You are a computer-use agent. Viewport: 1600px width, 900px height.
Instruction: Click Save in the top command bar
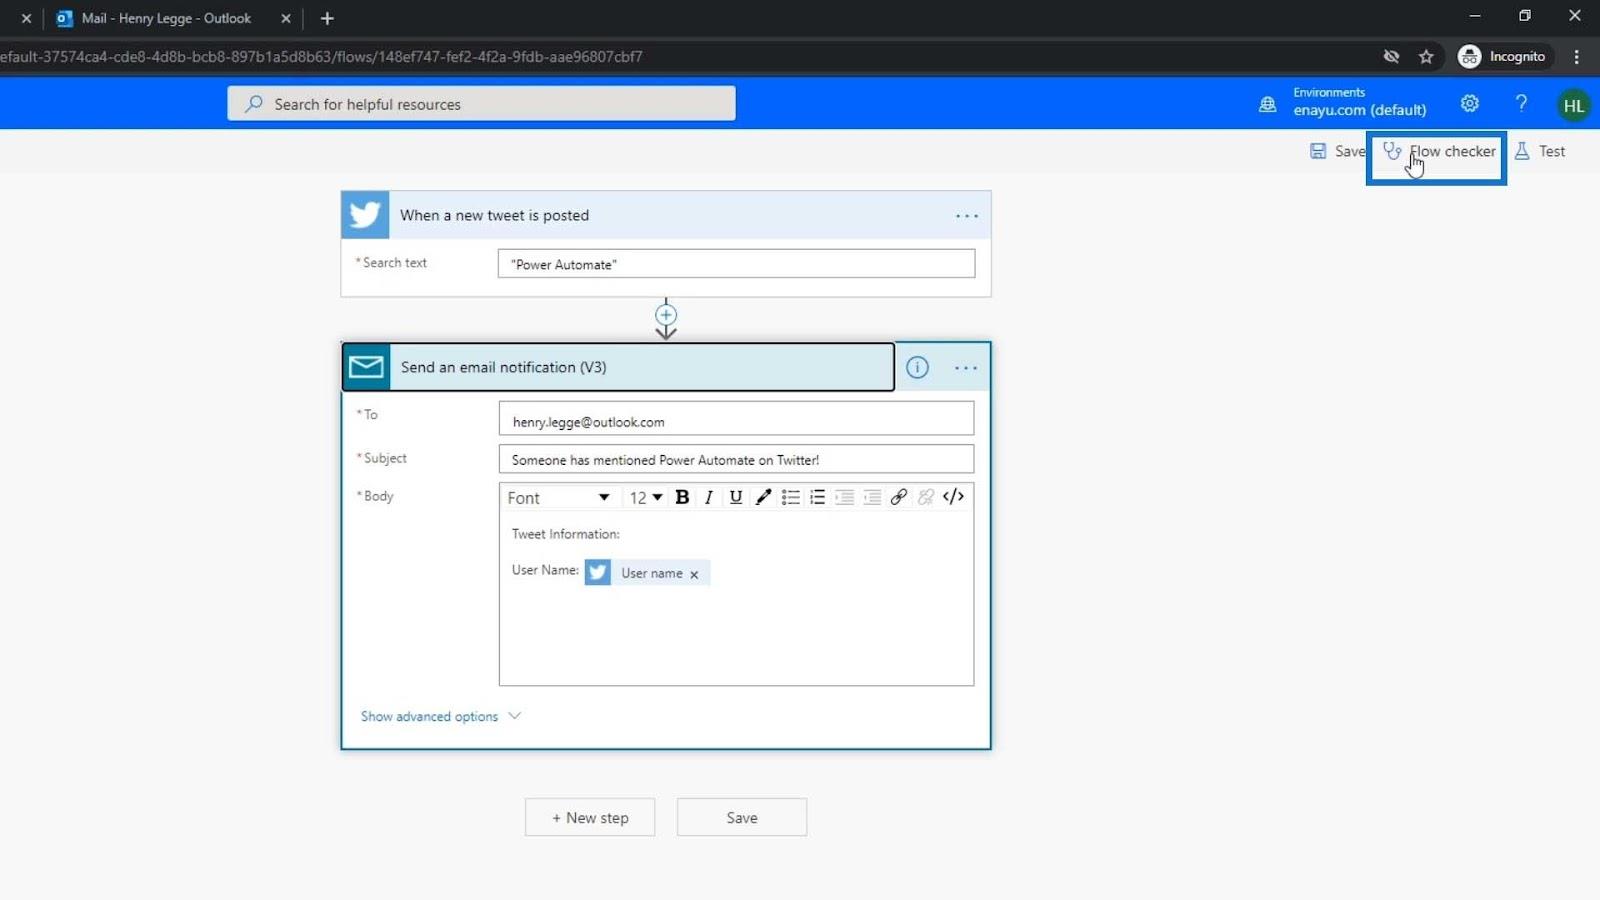pos(1337,151)
